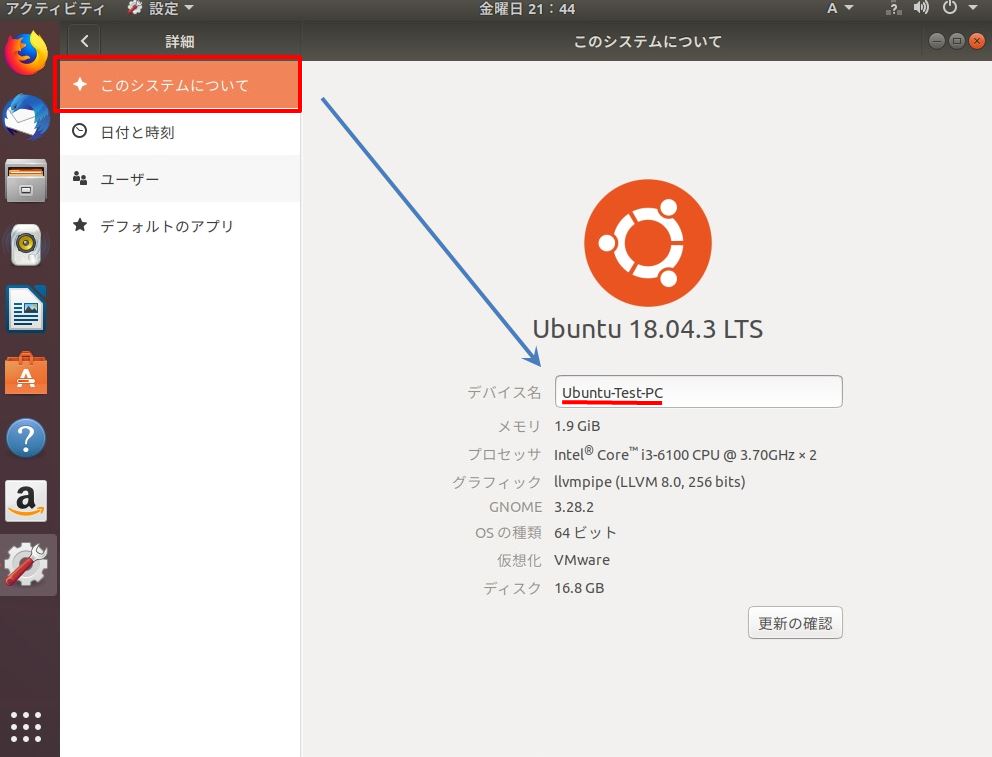Screen dimensions: 992x757
Task: Close the settings window
Action: [977, 41]
